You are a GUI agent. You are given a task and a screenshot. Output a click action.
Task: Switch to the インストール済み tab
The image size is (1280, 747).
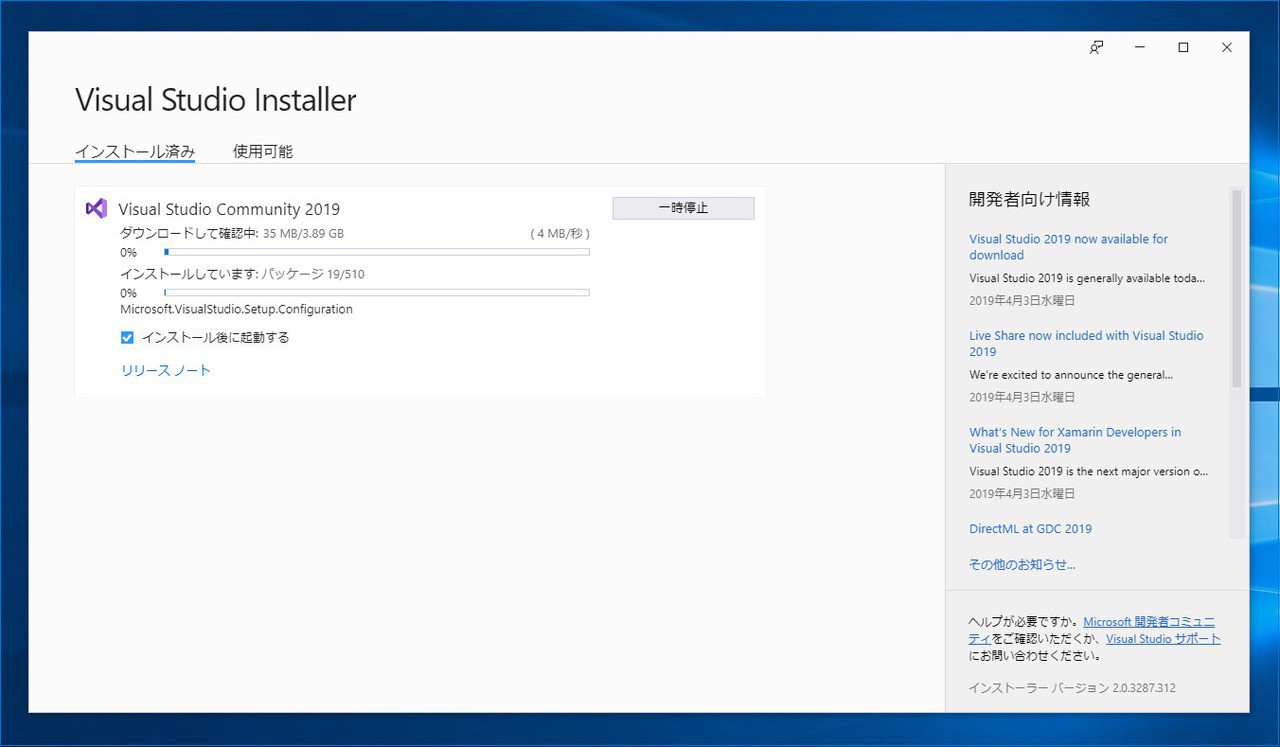click(135, 152)
